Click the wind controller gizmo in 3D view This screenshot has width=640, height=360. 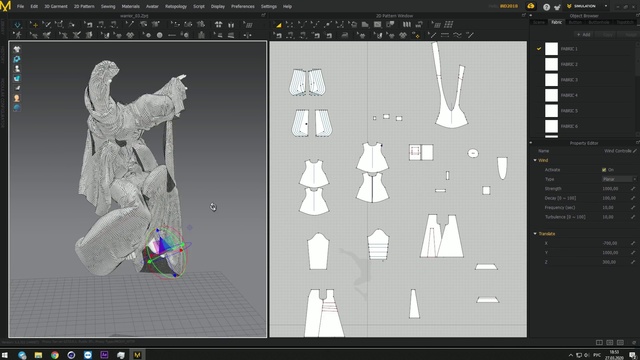pos(166,252)
